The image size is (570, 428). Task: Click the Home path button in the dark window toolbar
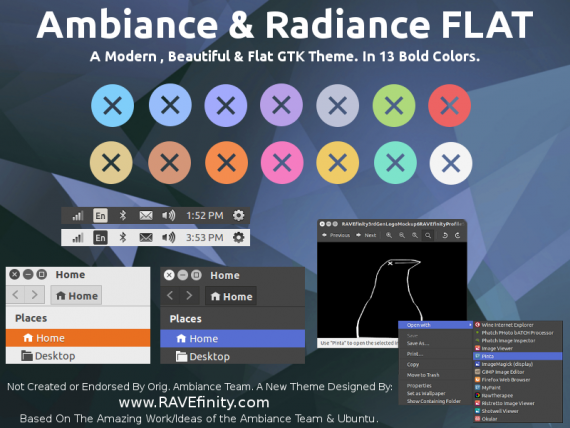(231, 296)
